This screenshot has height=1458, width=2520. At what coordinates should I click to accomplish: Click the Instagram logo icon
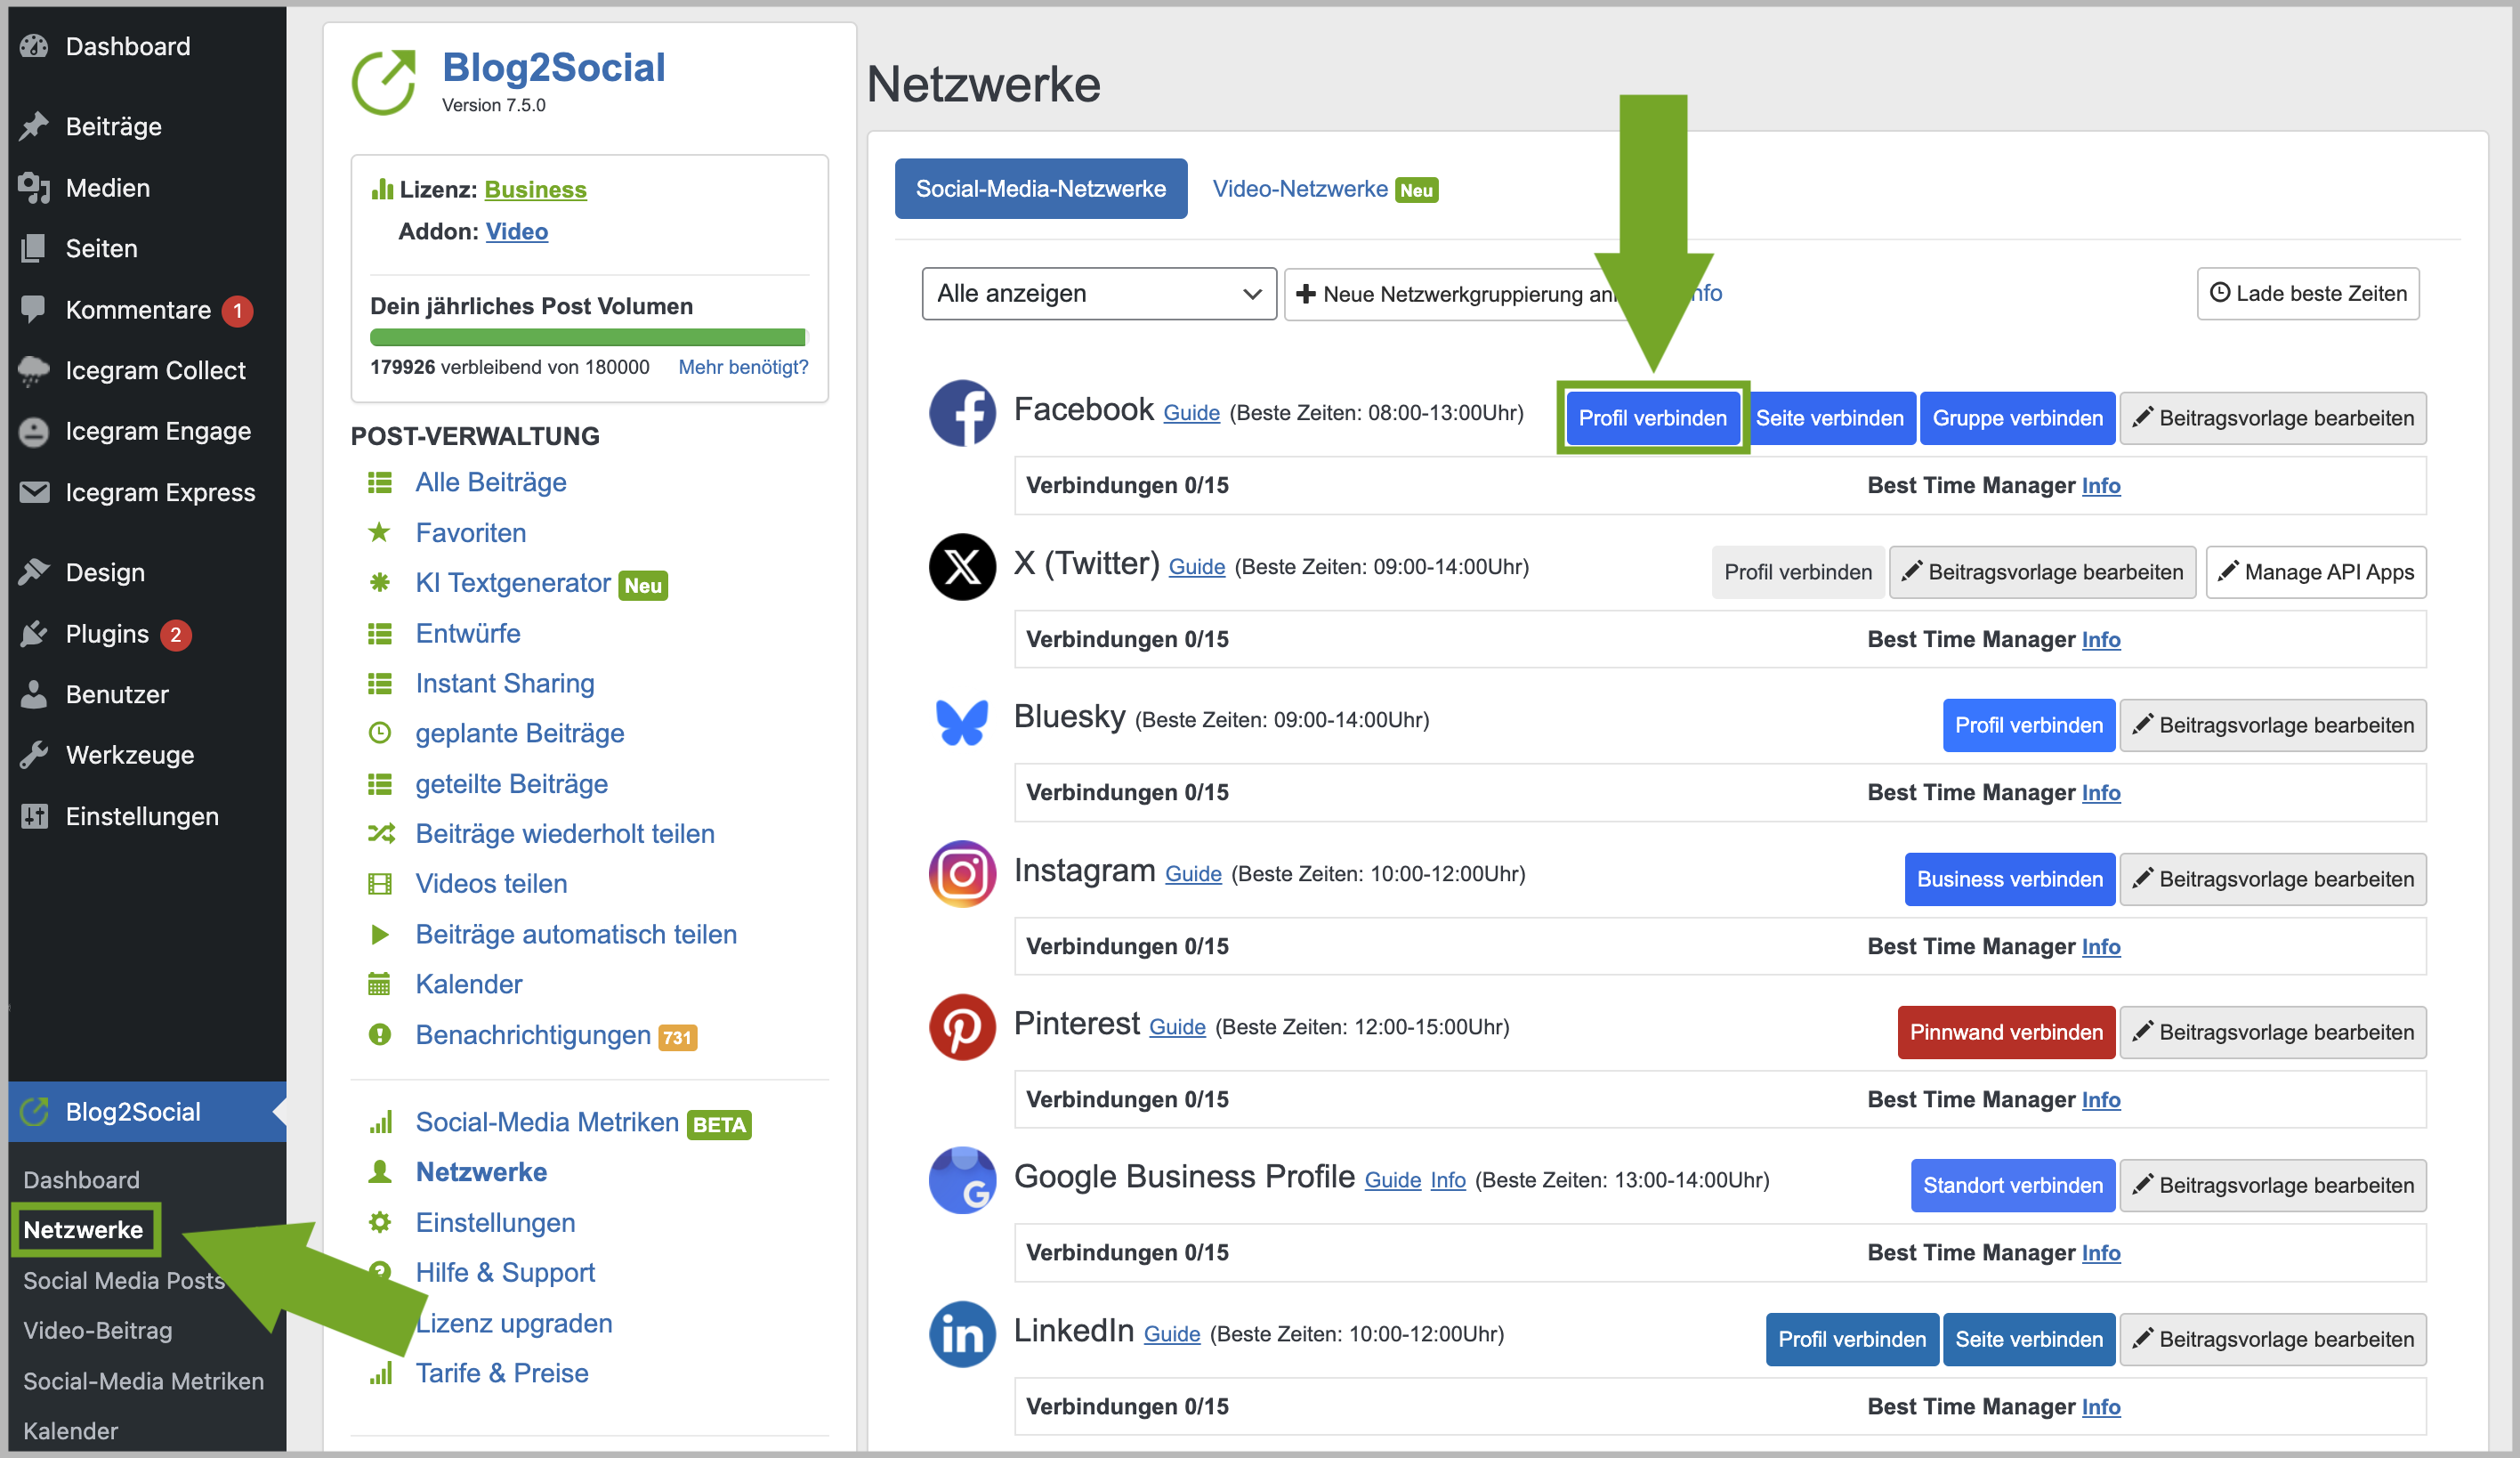click(962, 874)
